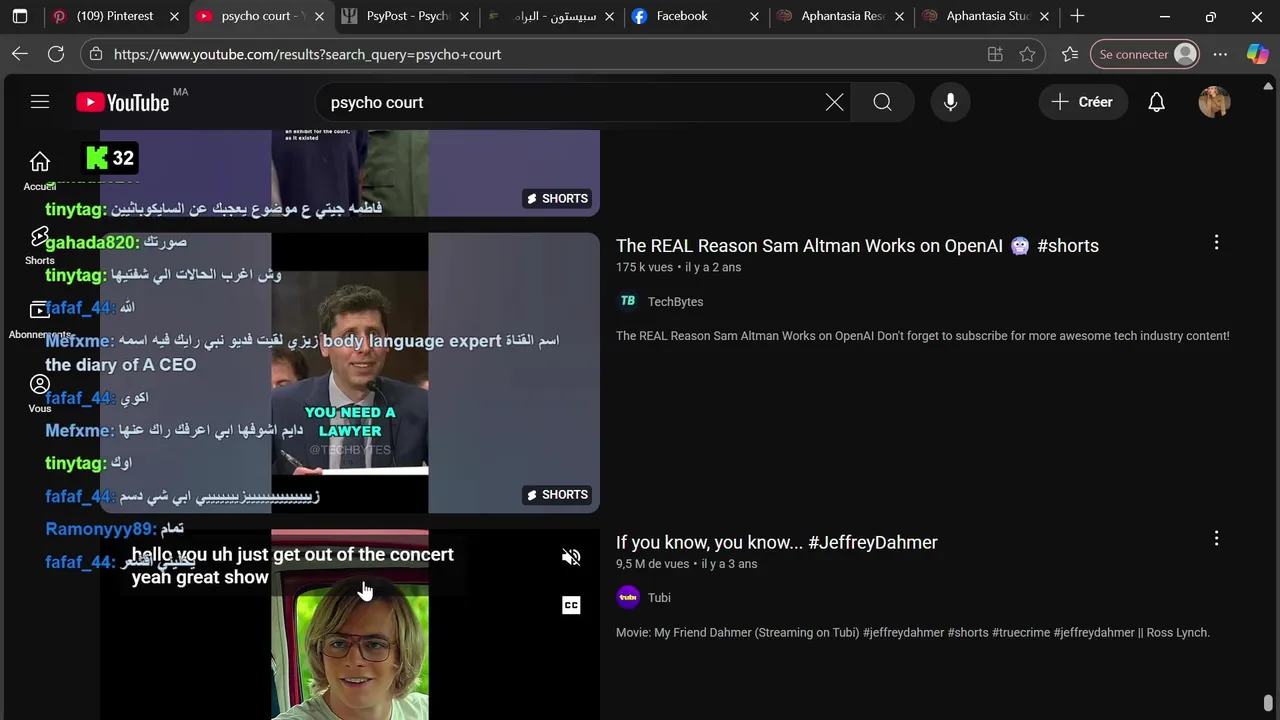Toggle captions on the previewing video

[x=571, y=605]
